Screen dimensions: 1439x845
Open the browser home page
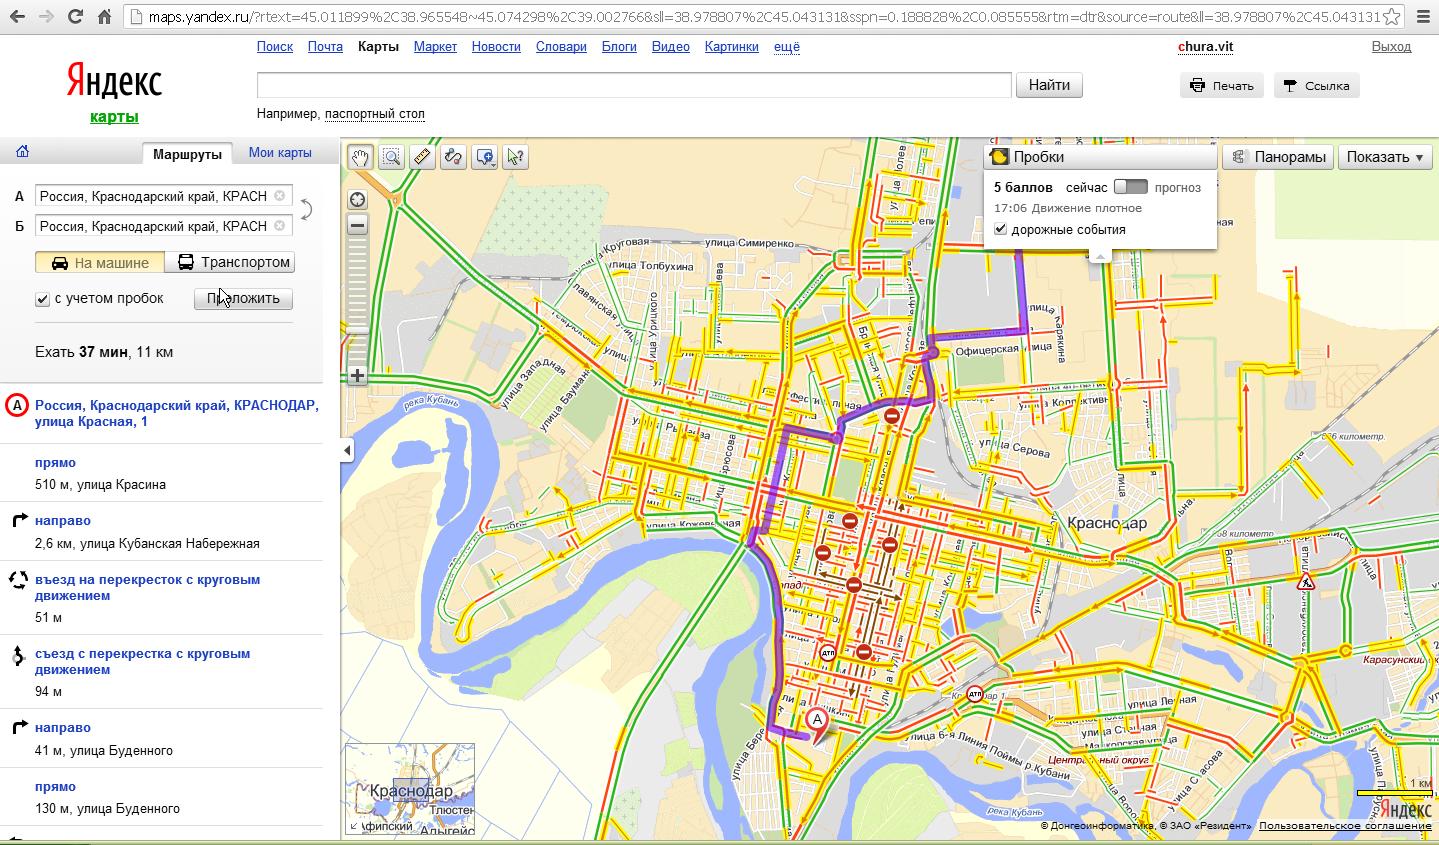[x=105, y=17]
